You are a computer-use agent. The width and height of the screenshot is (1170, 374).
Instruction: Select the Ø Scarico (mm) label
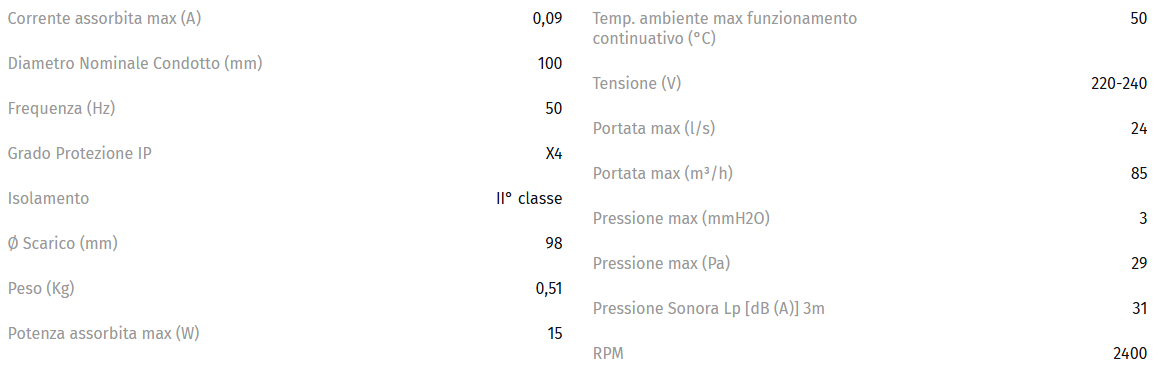tap(63, 243)
